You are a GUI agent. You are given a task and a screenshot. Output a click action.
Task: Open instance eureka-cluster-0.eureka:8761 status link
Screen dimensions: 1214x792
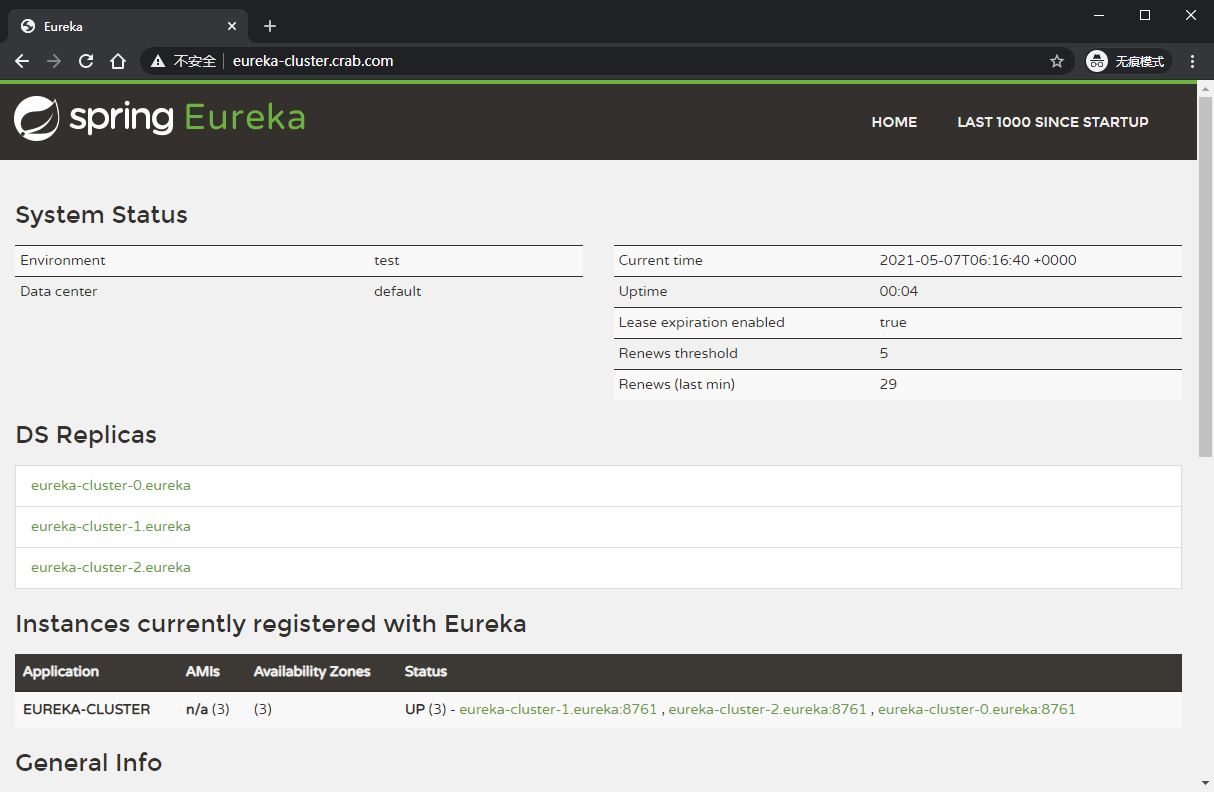point(977,709)
